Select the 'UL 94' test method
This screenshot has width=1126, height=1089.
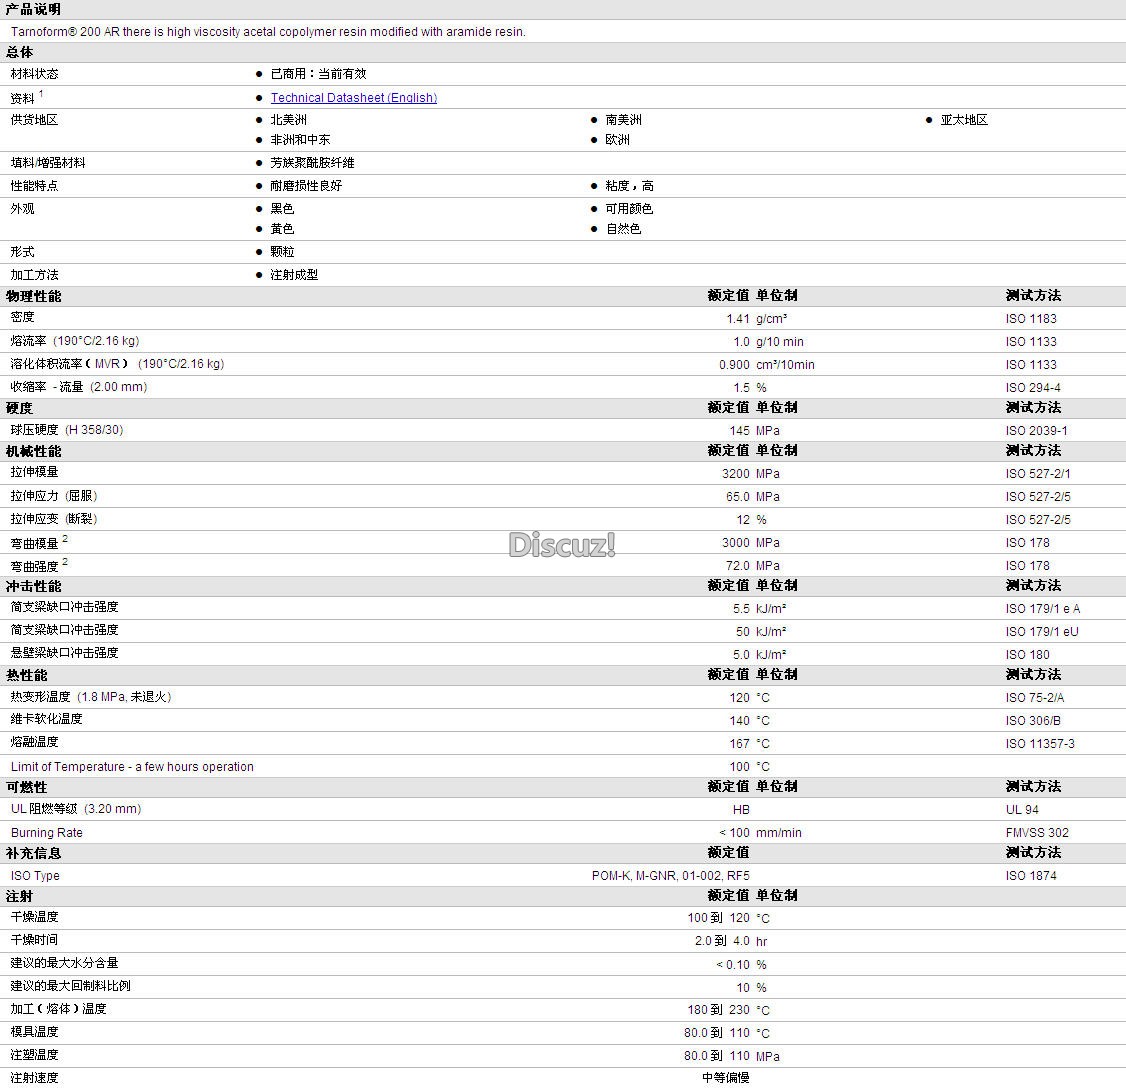pyautogui.click(x=1022, y=810)
